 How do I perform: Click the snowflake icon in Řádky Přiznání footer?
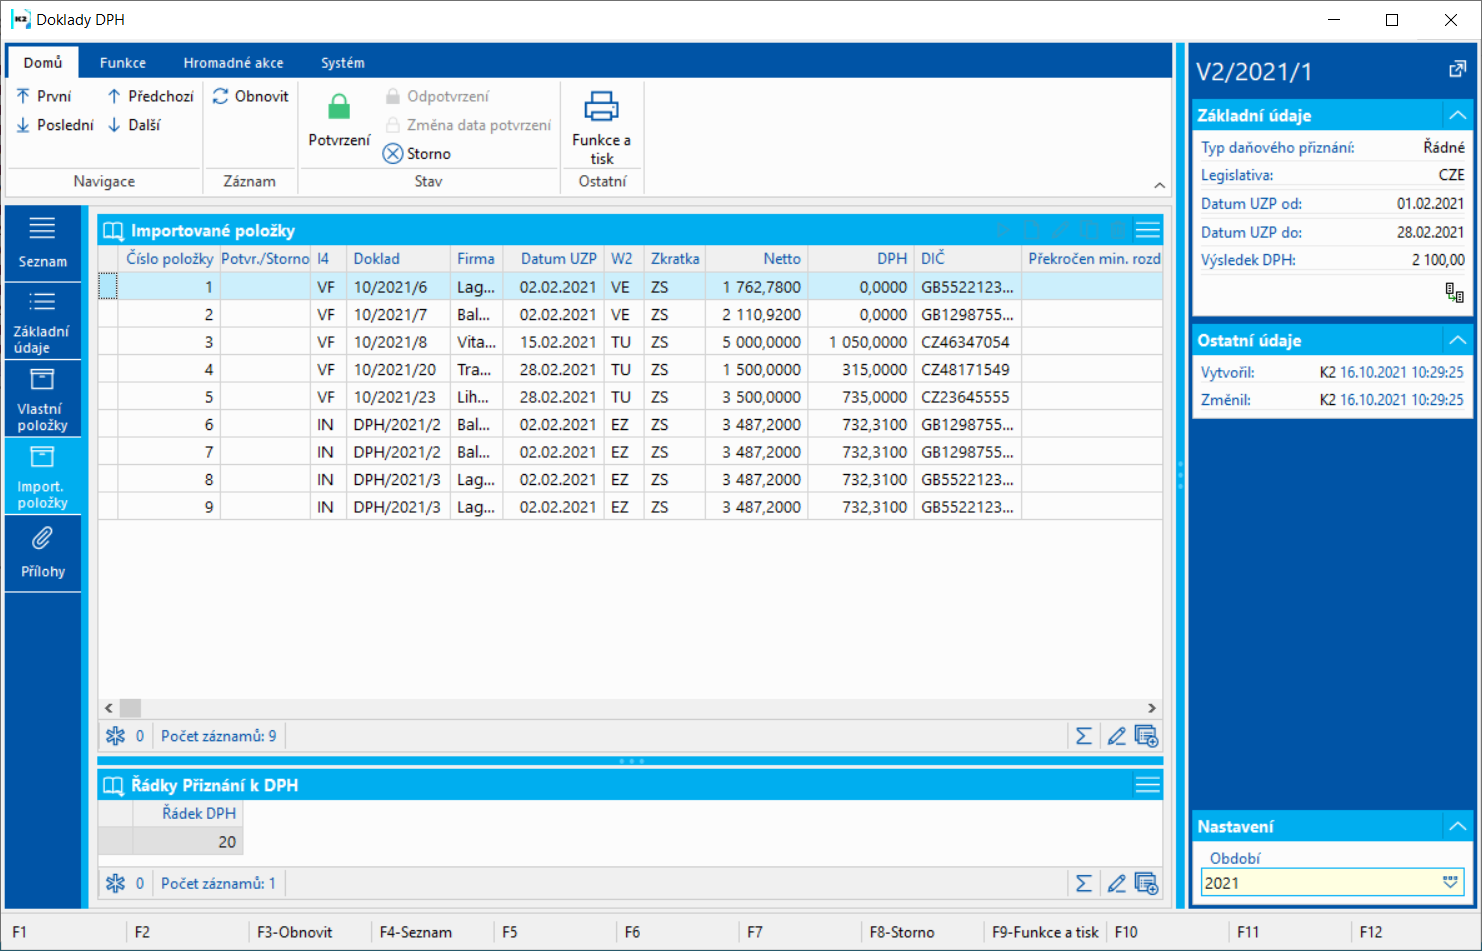pos(116,884)
